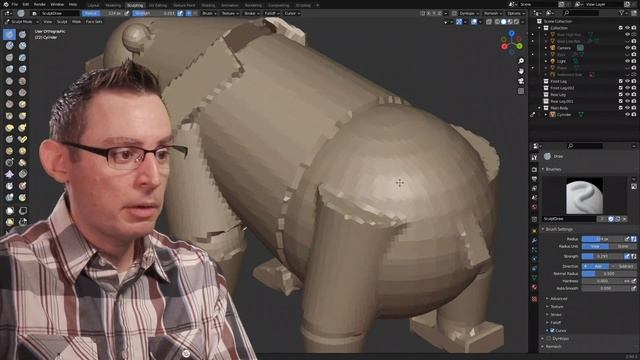Open the Render properties tab
640x360 pixels.
click(534, 169)
